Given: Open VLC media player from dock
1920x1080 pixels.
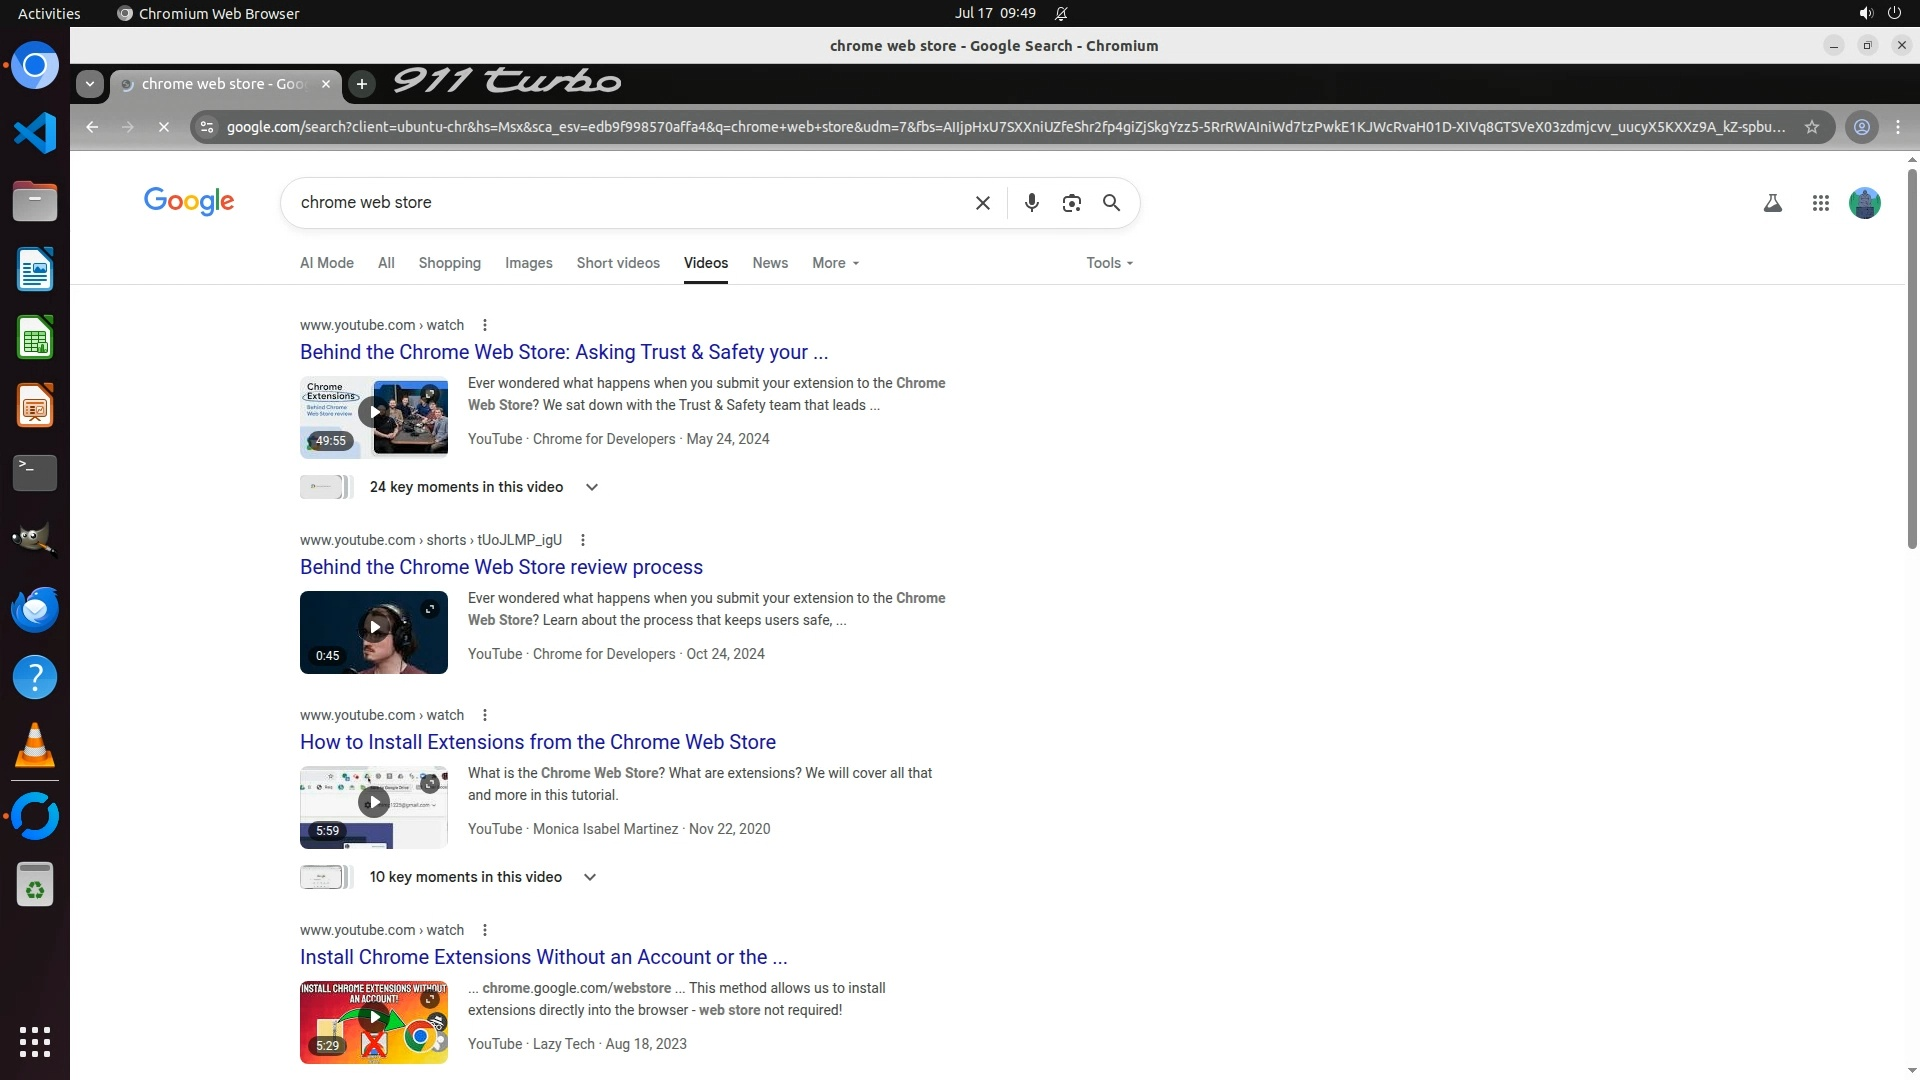Looking at the screenshot, I should coord(35,745).
